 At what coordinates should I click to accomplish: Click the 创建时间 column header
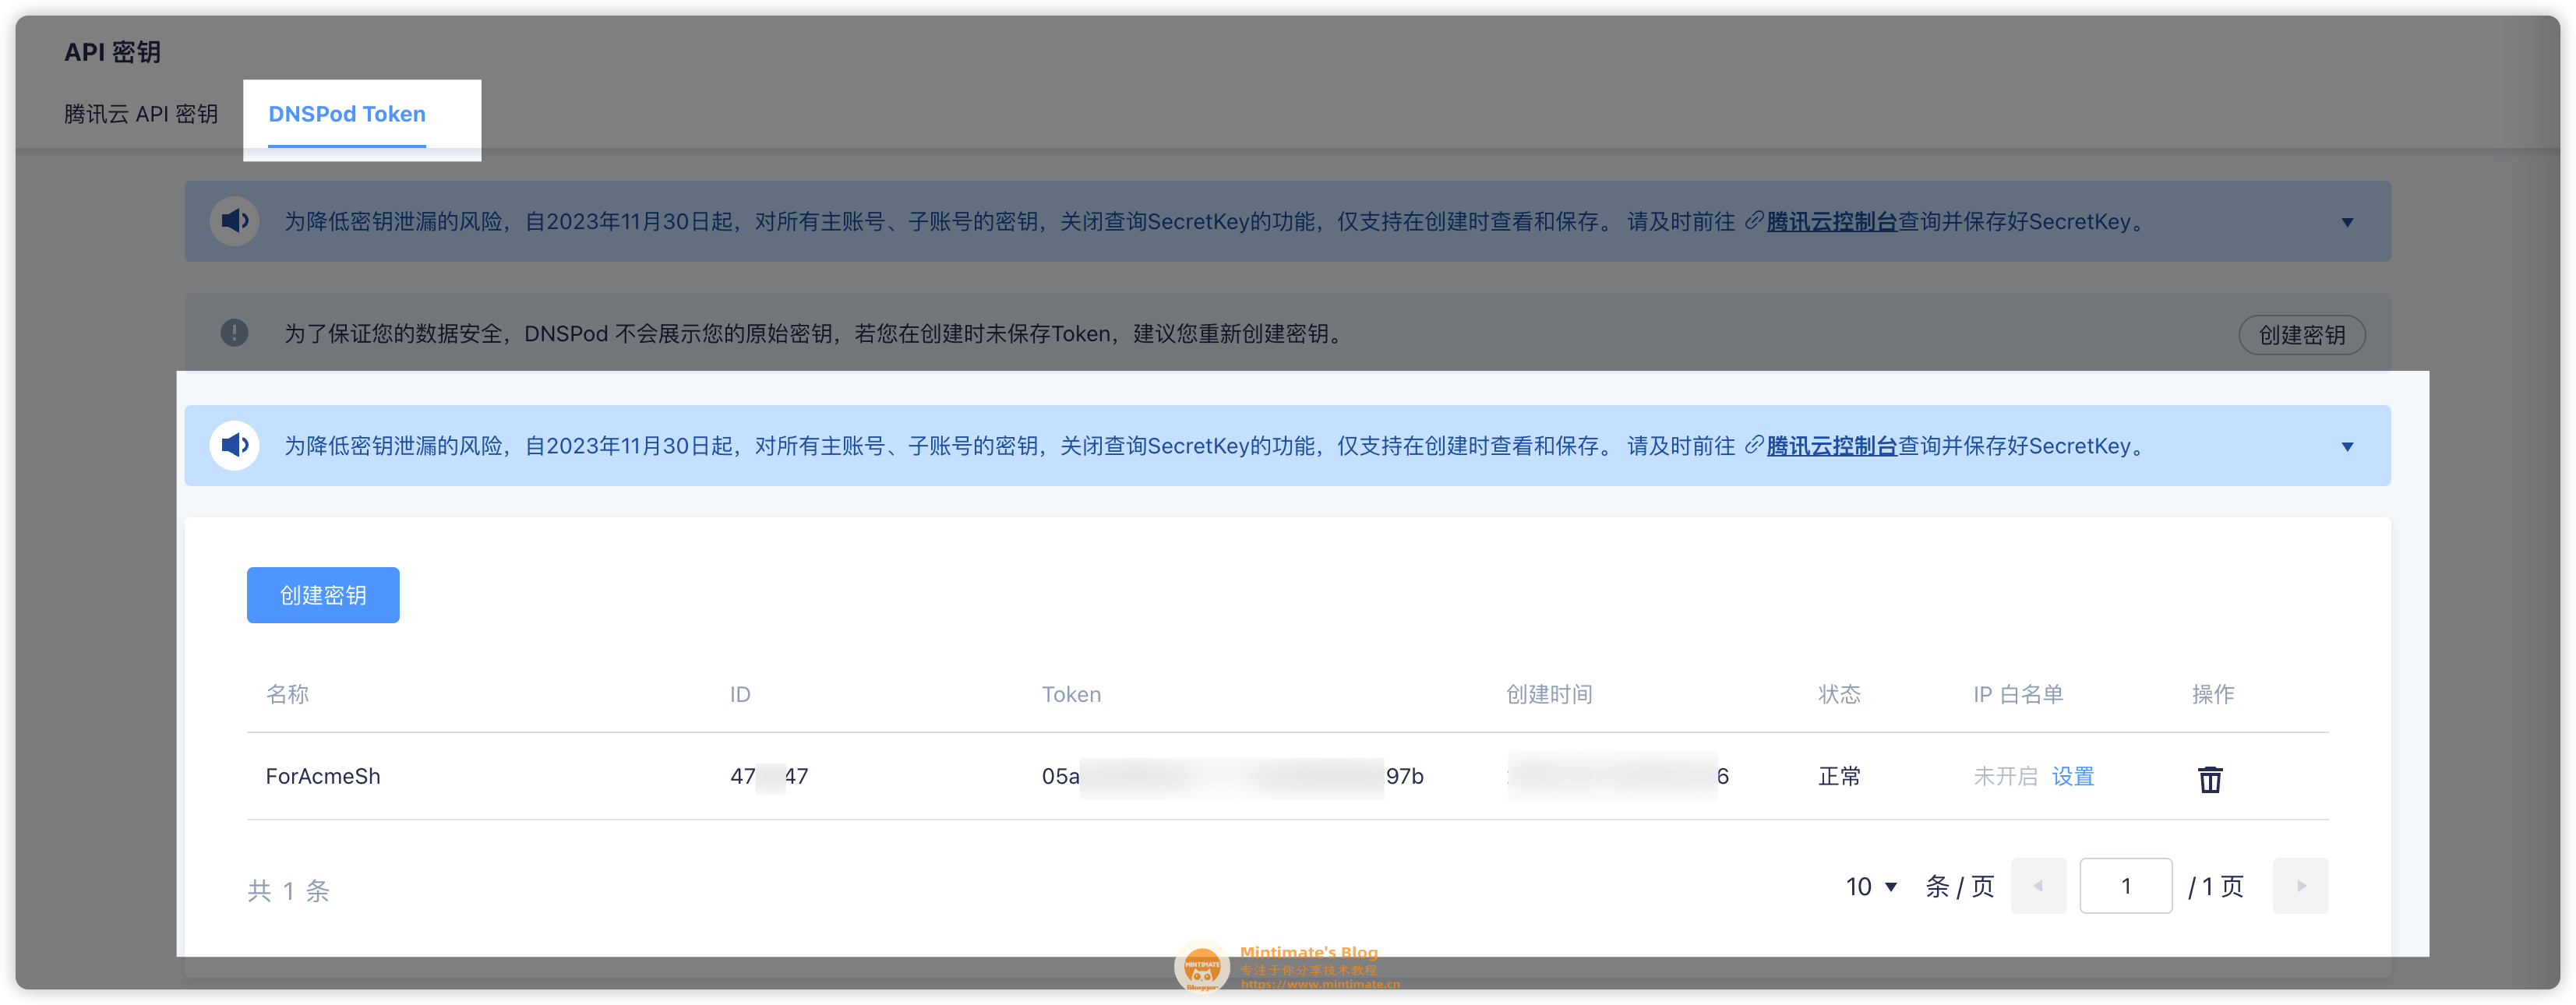pyautogui.click(x=1549, y=694)
